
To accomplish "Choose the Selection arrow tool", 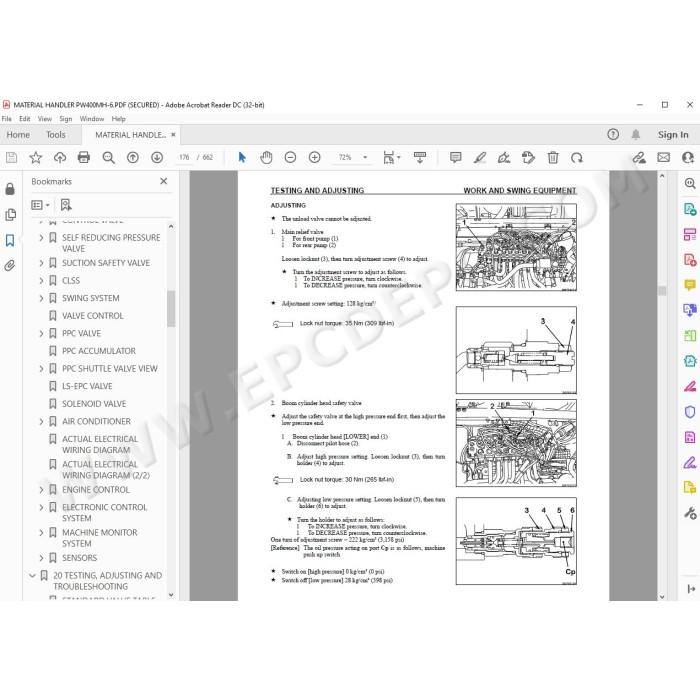I will tap(242, 158).
